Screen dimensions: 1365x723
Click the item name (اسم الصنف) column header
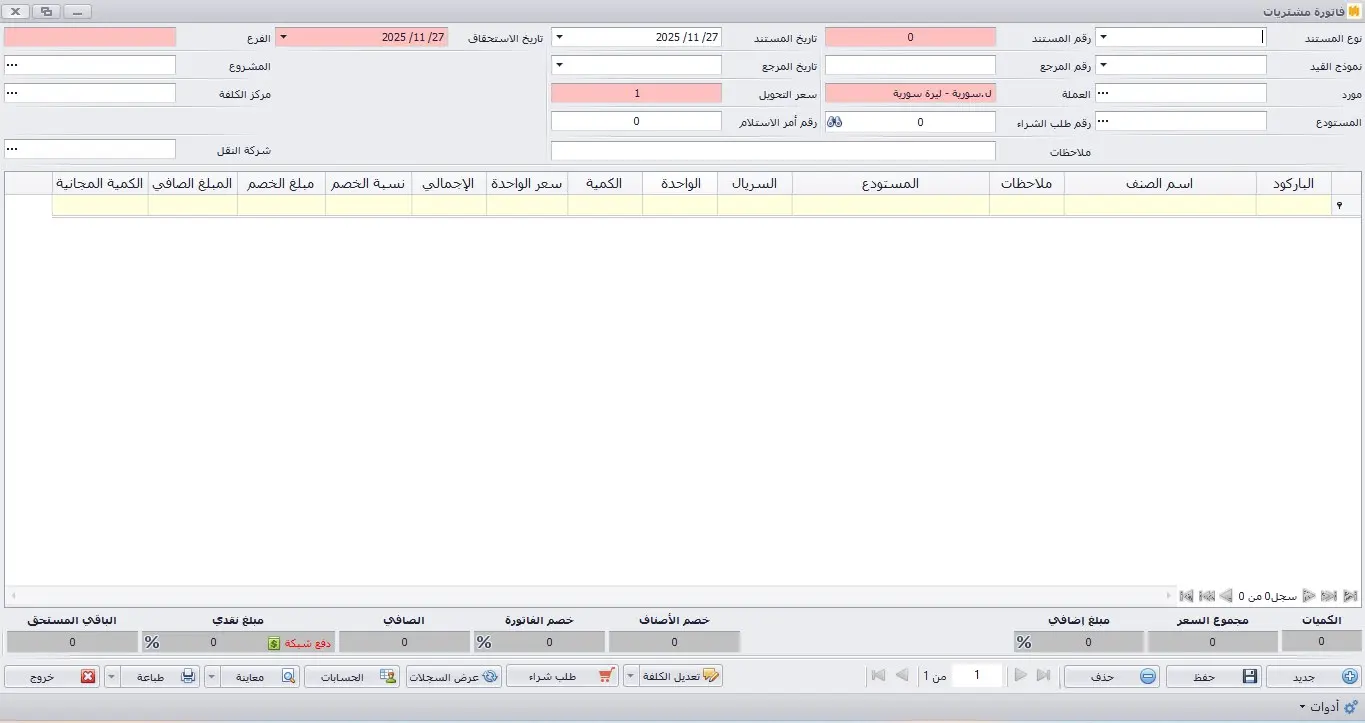coord(1160,184)
